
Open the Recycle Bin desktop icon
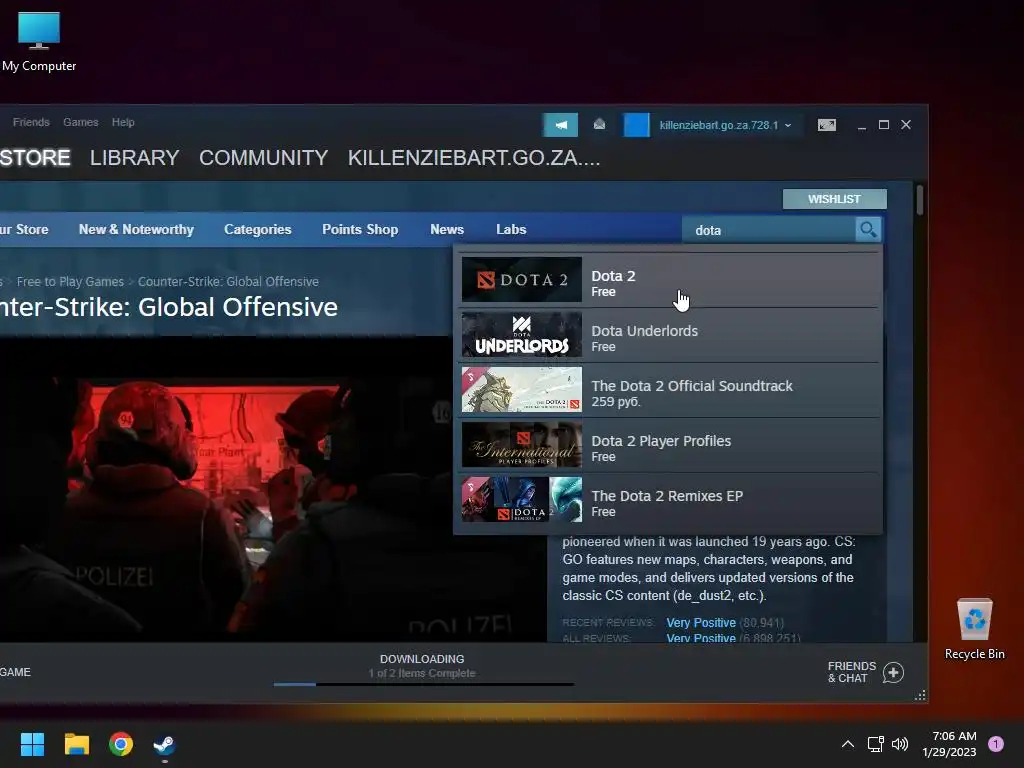tap(974, 628)
